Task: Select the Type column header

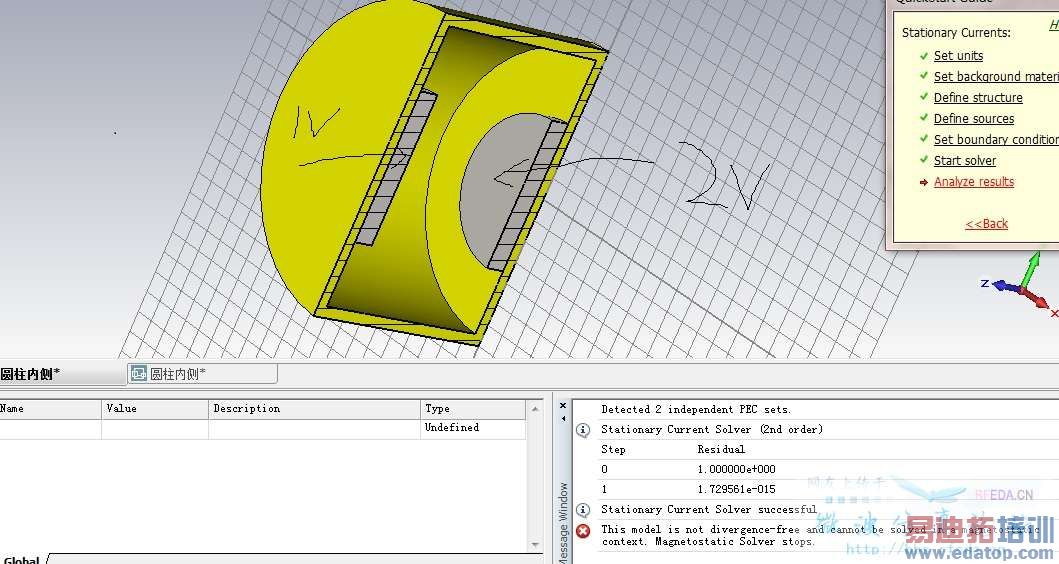Action: [473, 409]
